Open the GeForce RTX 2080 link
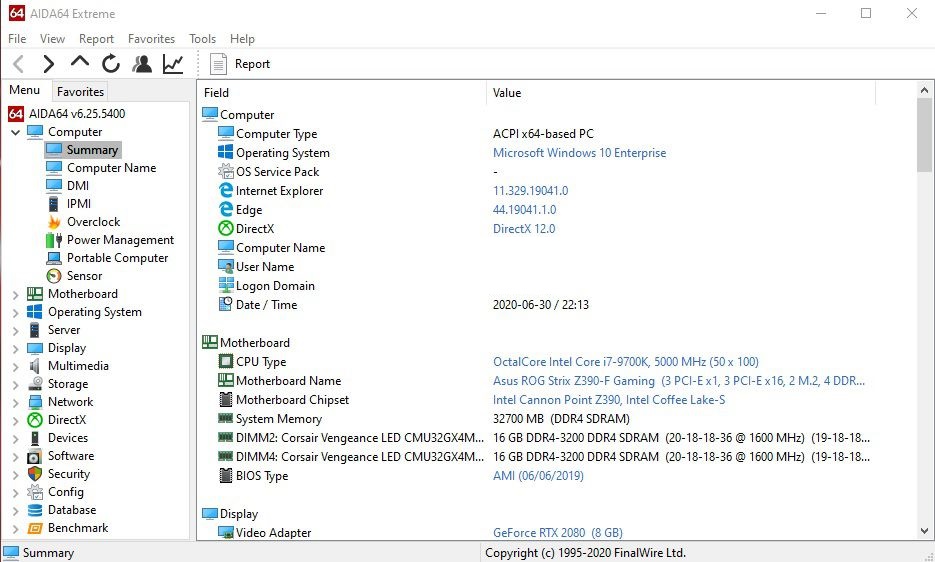935x562 pixels. point(558,533)
